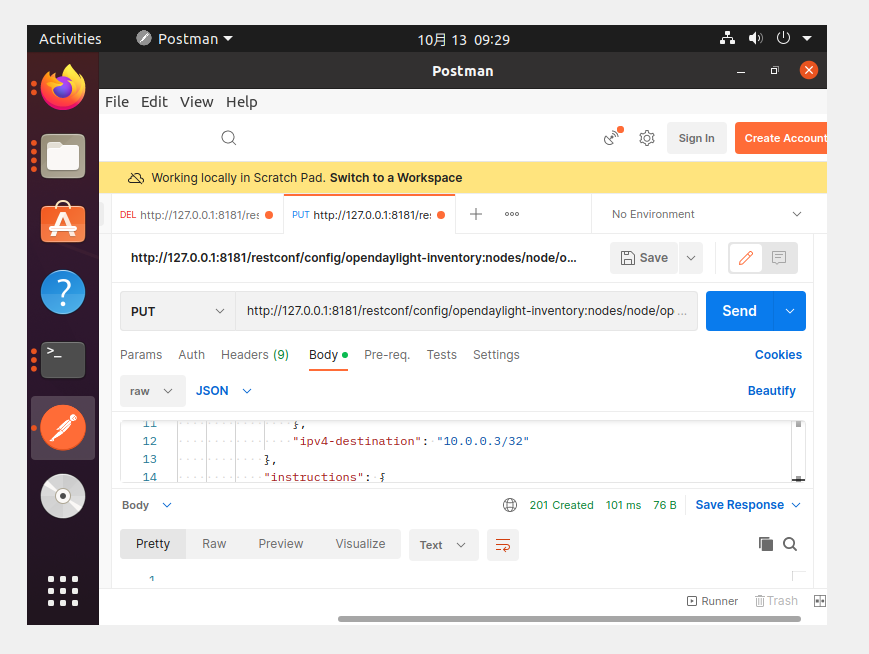Switch to the DEL request tab
869x654 pixels.
coord(197,214)
